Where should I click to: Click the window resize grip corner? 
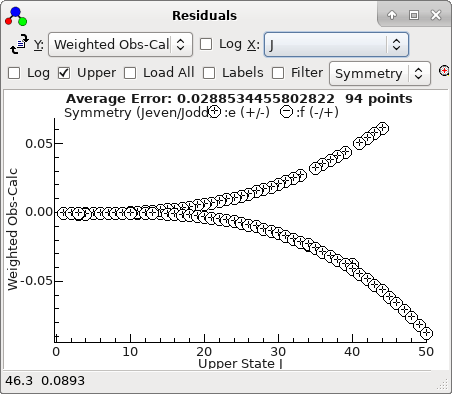[x=442, y=384]
